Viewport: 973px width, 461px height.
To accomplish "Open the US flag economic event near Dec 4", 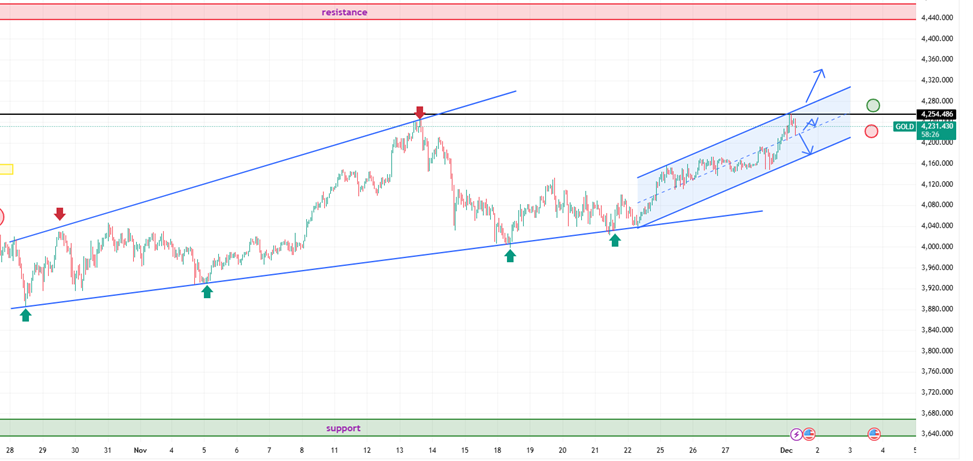I will [x=874, y=434].
